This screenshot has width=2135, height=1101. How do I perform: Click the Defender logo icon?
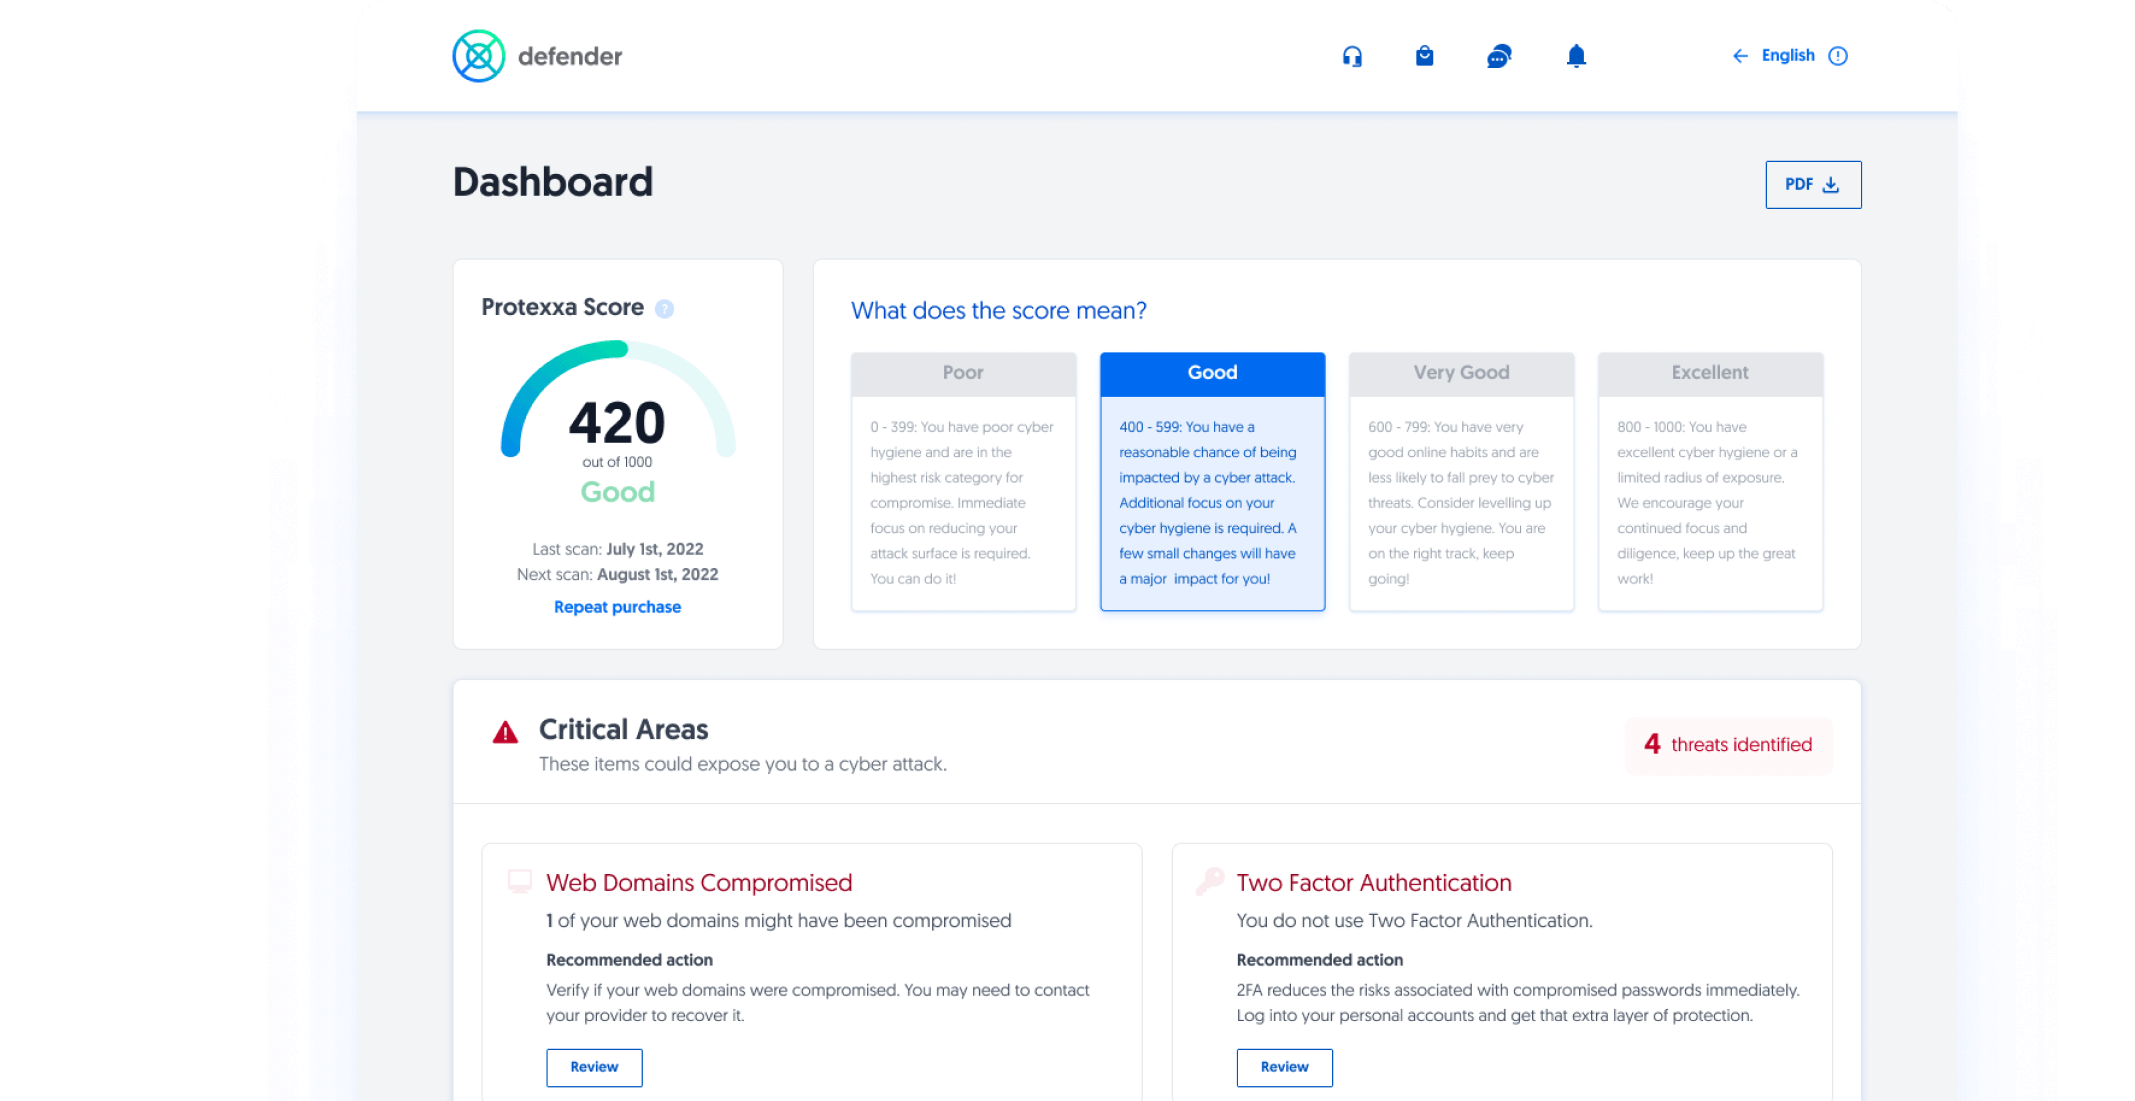coord(477,56)
